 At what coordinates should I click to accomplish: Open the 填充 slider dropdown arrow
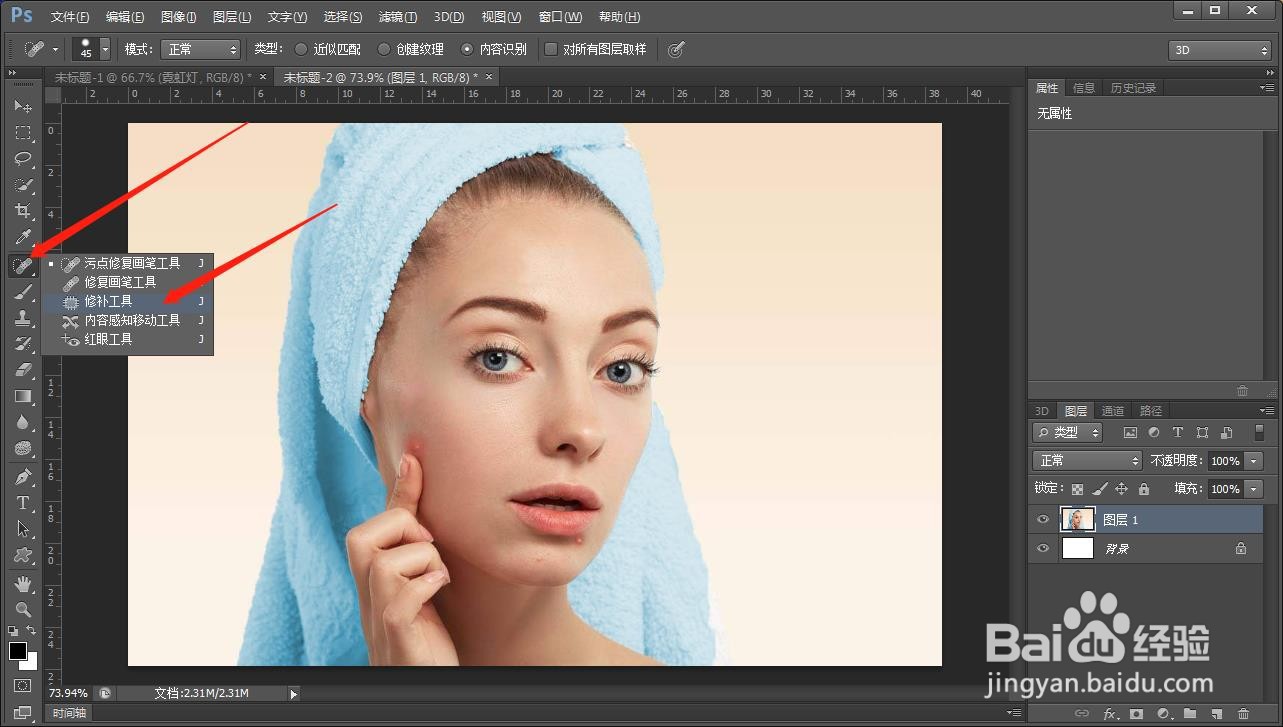(1253, 489)
